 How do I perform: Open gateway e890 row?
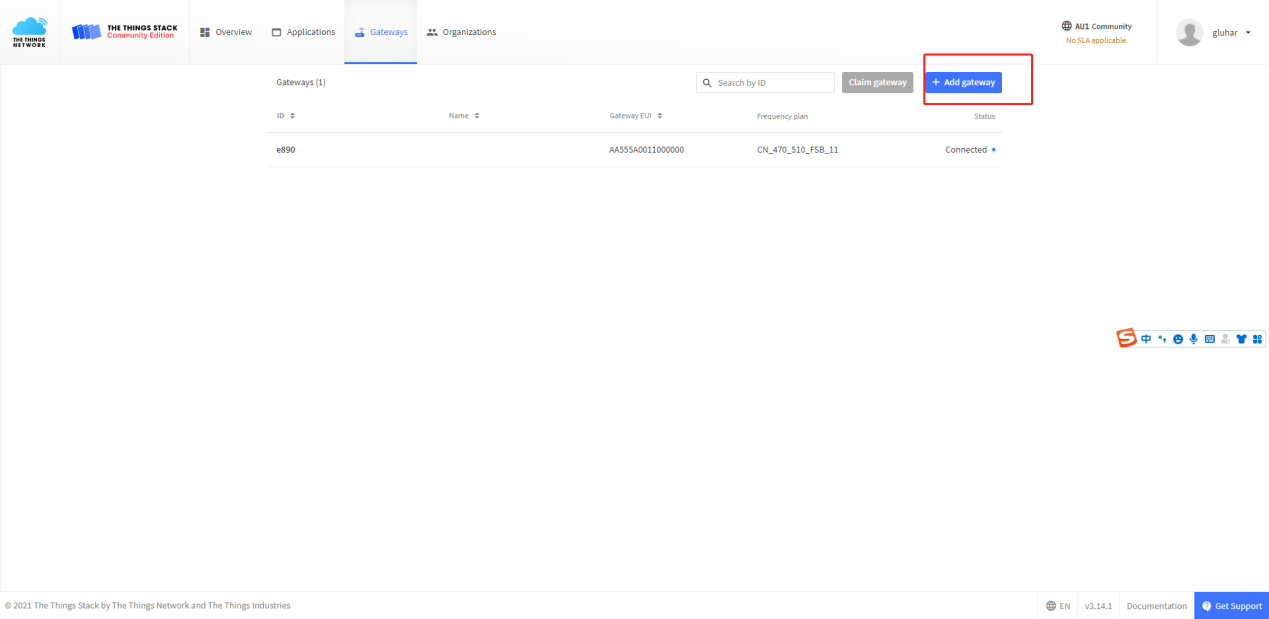pos(286,150)
